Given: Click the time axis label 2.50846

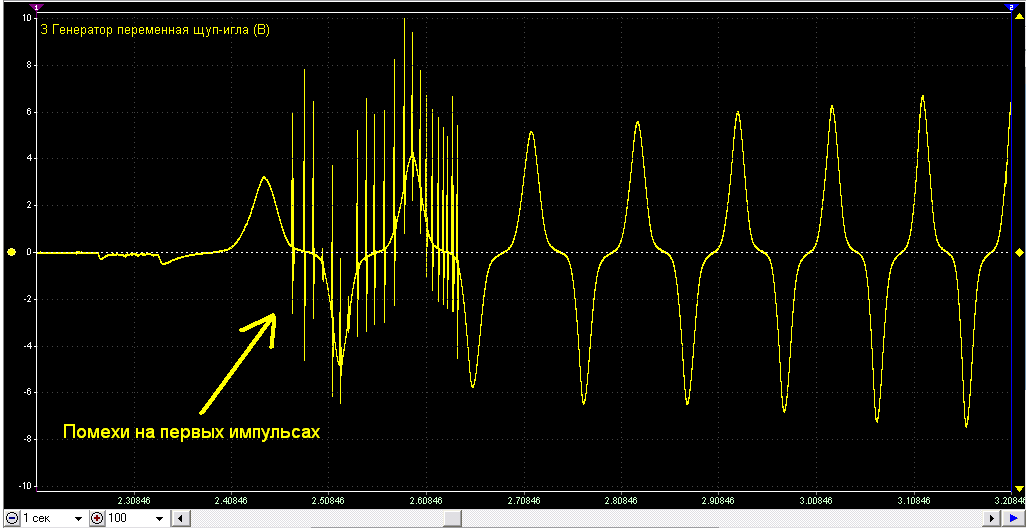Looking at the screenshot, I should pyautogui.click(x=329, y=501).
